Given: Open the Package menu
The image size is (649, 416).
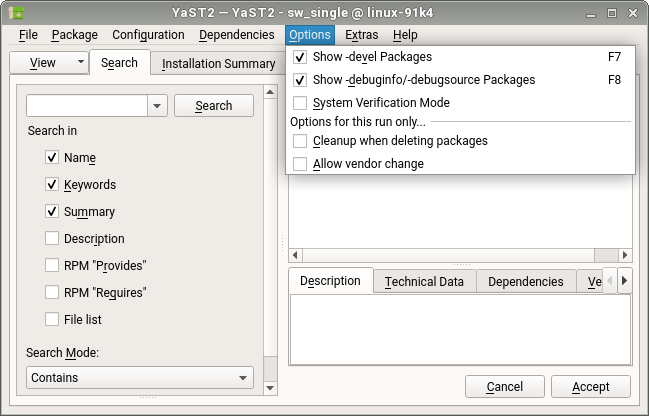Looking at the screenshot, I should coord(75,35).
